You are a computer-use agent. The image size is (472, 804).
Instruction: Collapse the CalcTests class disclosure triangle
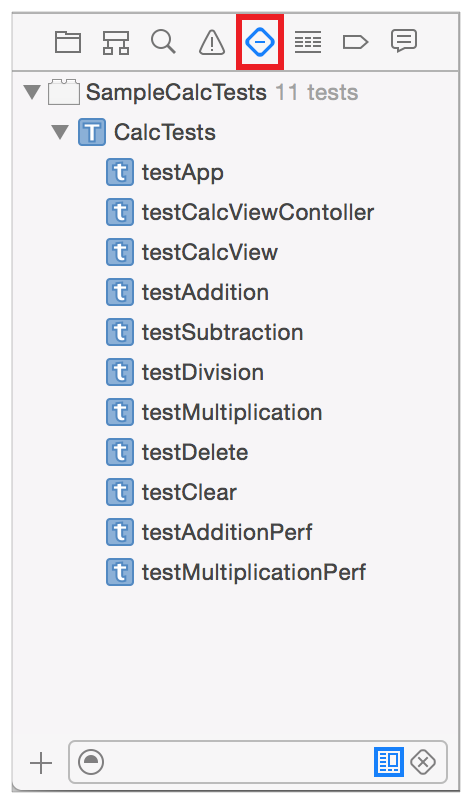pos(60,132)
